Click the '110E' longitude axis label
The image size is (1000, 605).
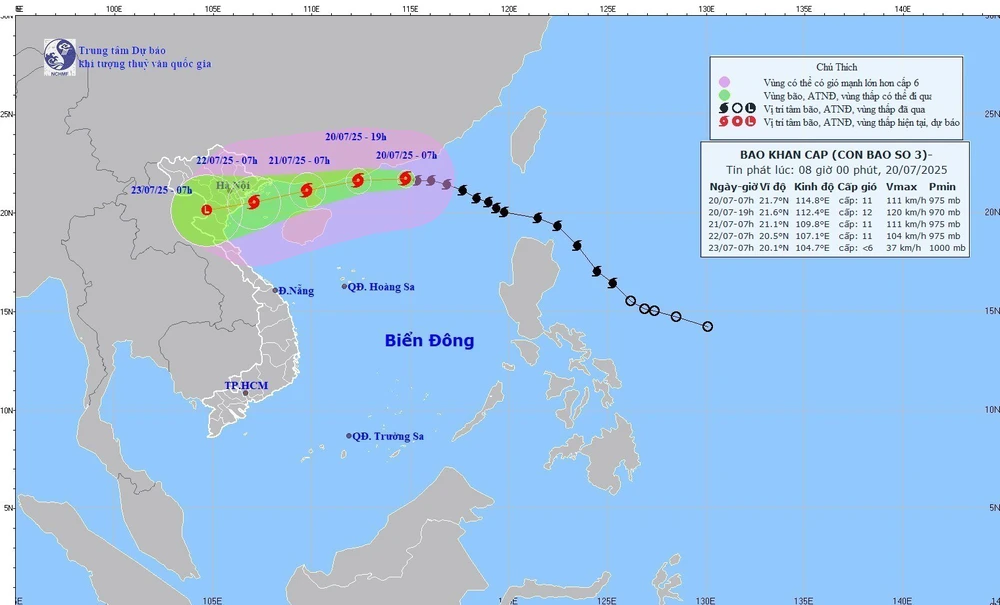coord(311,9)
